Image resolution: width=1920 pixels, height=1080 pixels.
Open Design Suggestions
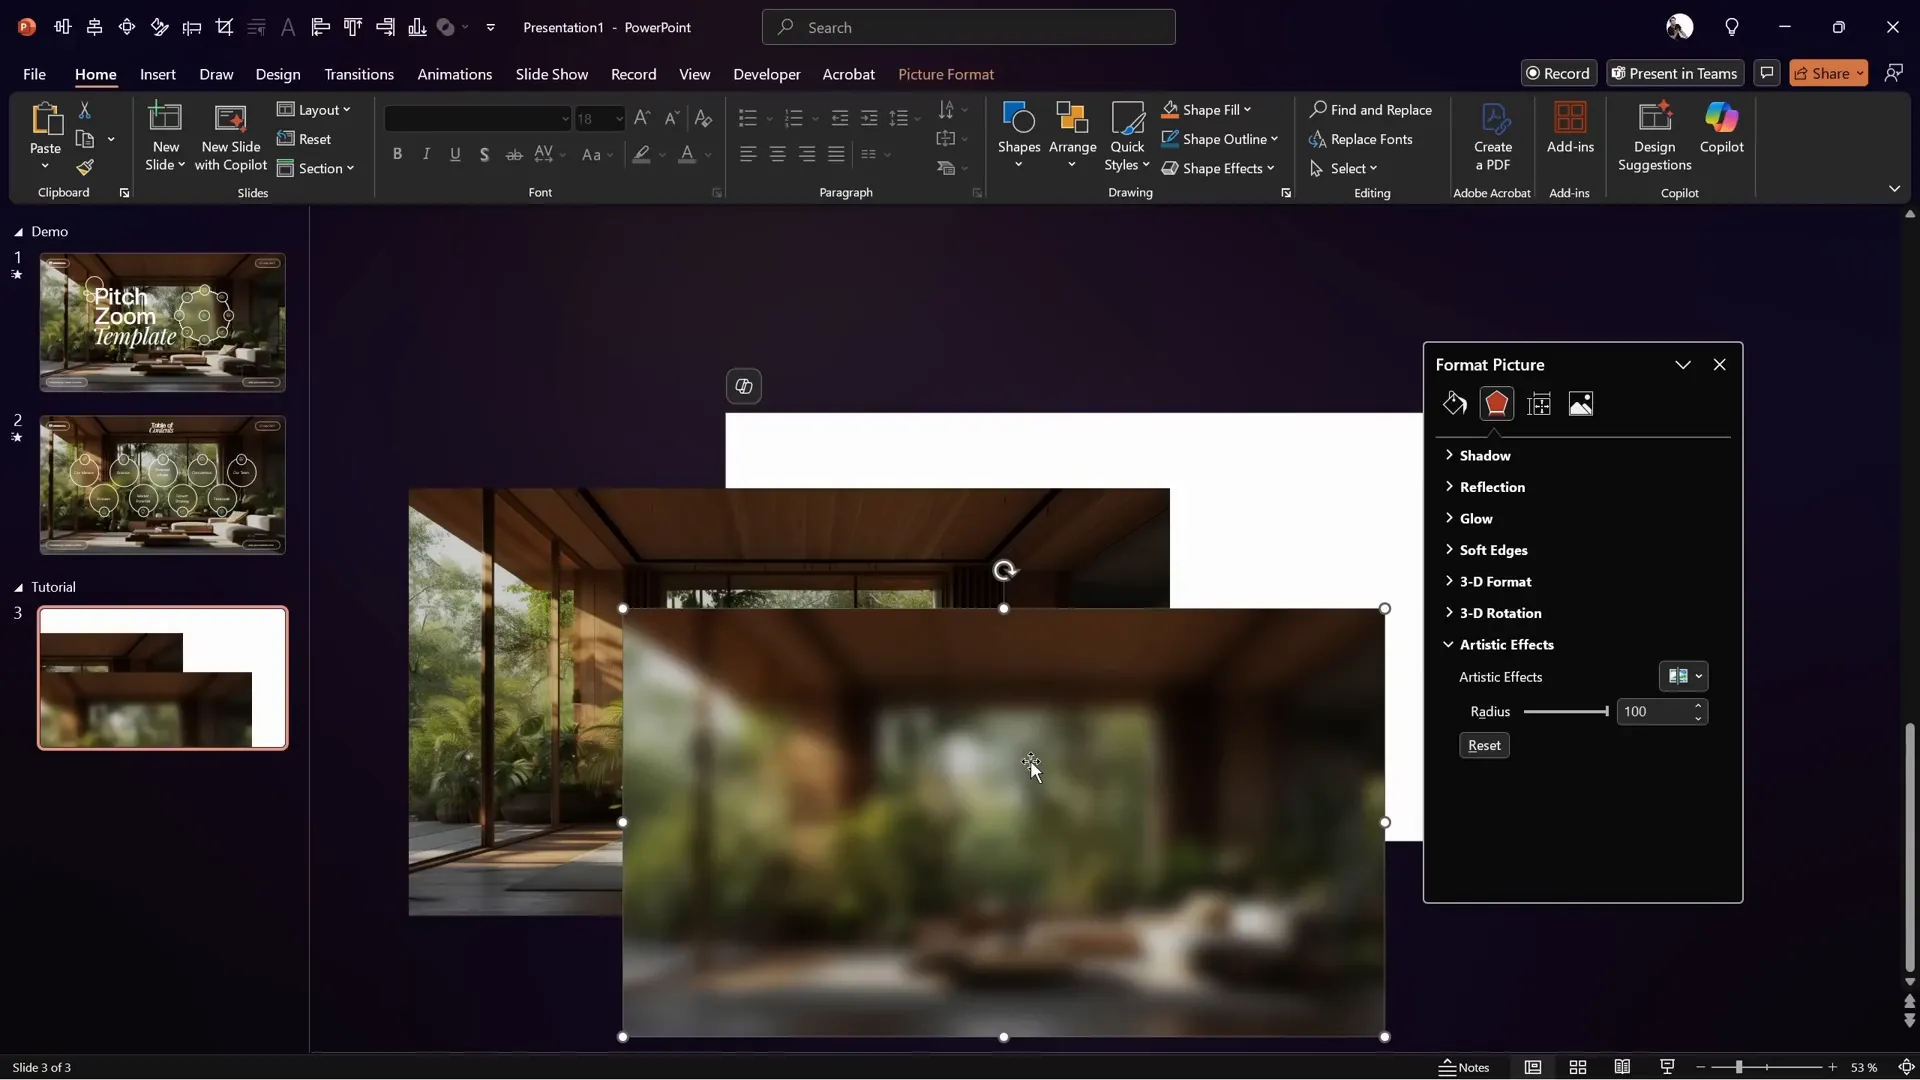(1655, 133)
